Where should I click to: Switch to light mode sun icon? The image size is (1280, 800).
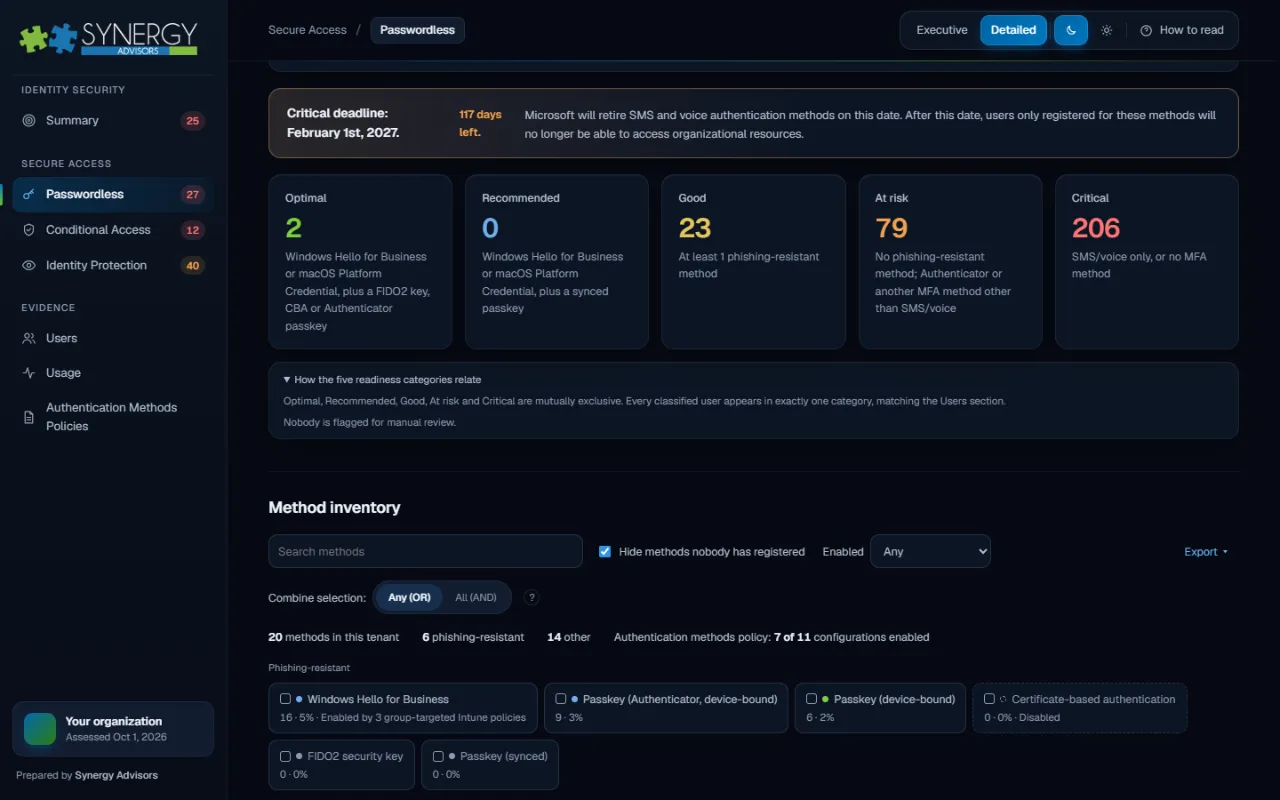pyautogui.click(x=1106, y=30)
